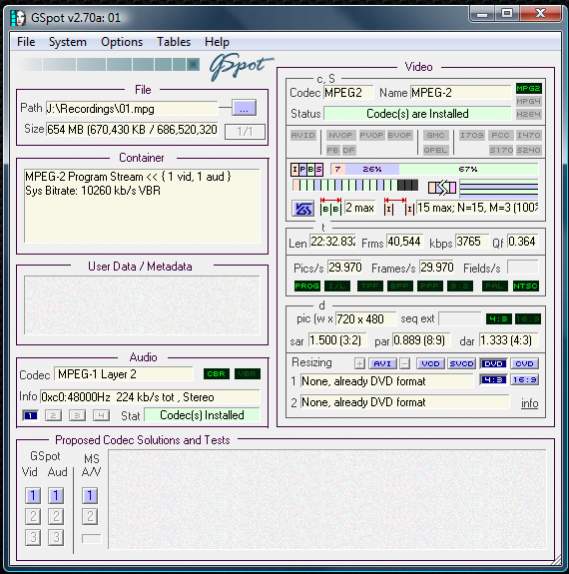Screen dimensions: 569x574
Task: Click the S170 colorimetry indicator
Action: pos(501,150)
